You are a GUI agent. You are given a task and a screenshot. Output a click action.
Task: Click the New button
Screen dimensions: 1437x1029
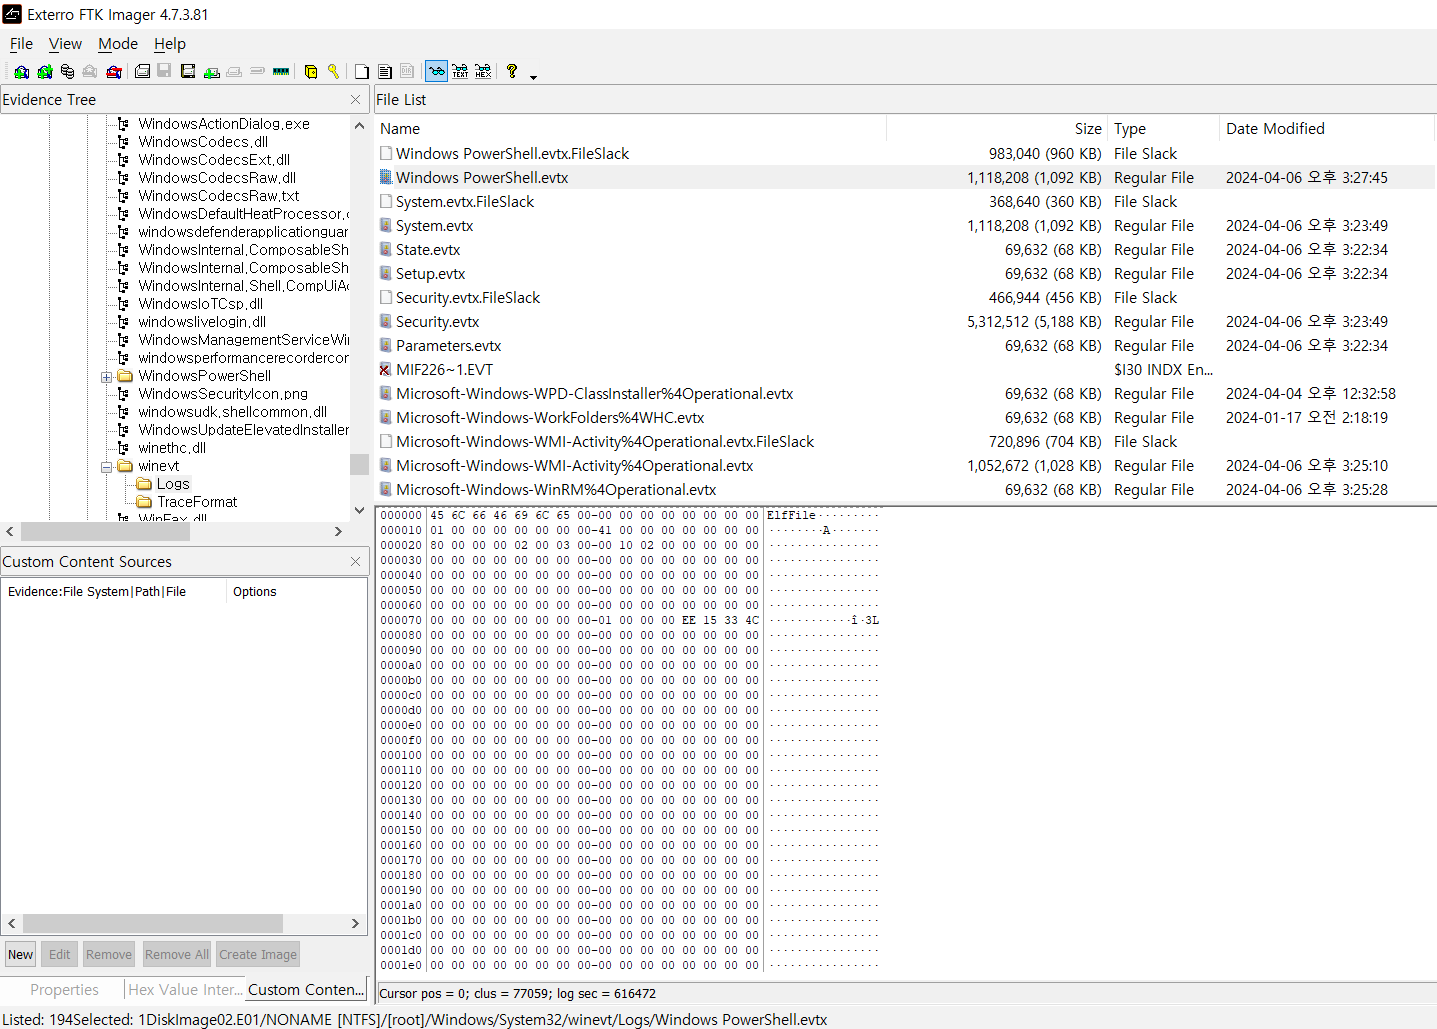coord(20,955)
